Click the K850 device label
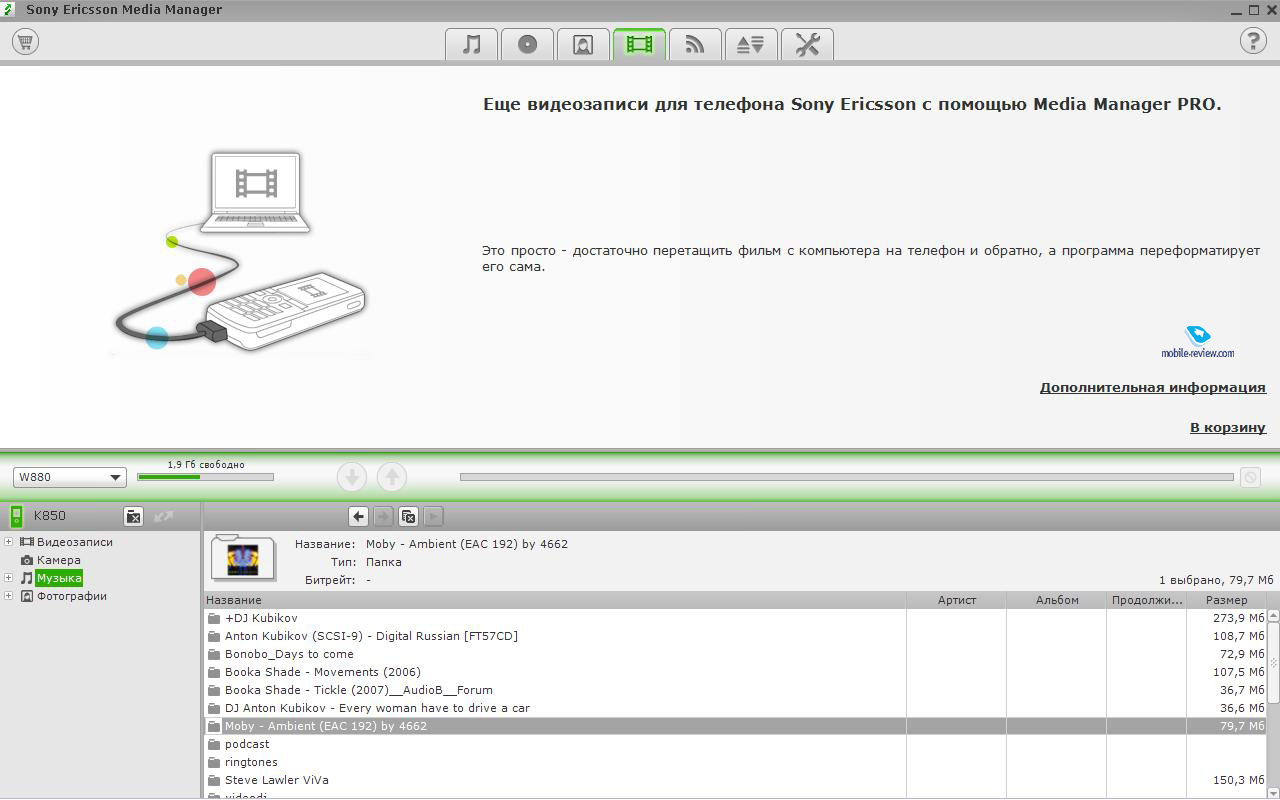The width and height of the screenshot is (1280, 800). point(50,516)
